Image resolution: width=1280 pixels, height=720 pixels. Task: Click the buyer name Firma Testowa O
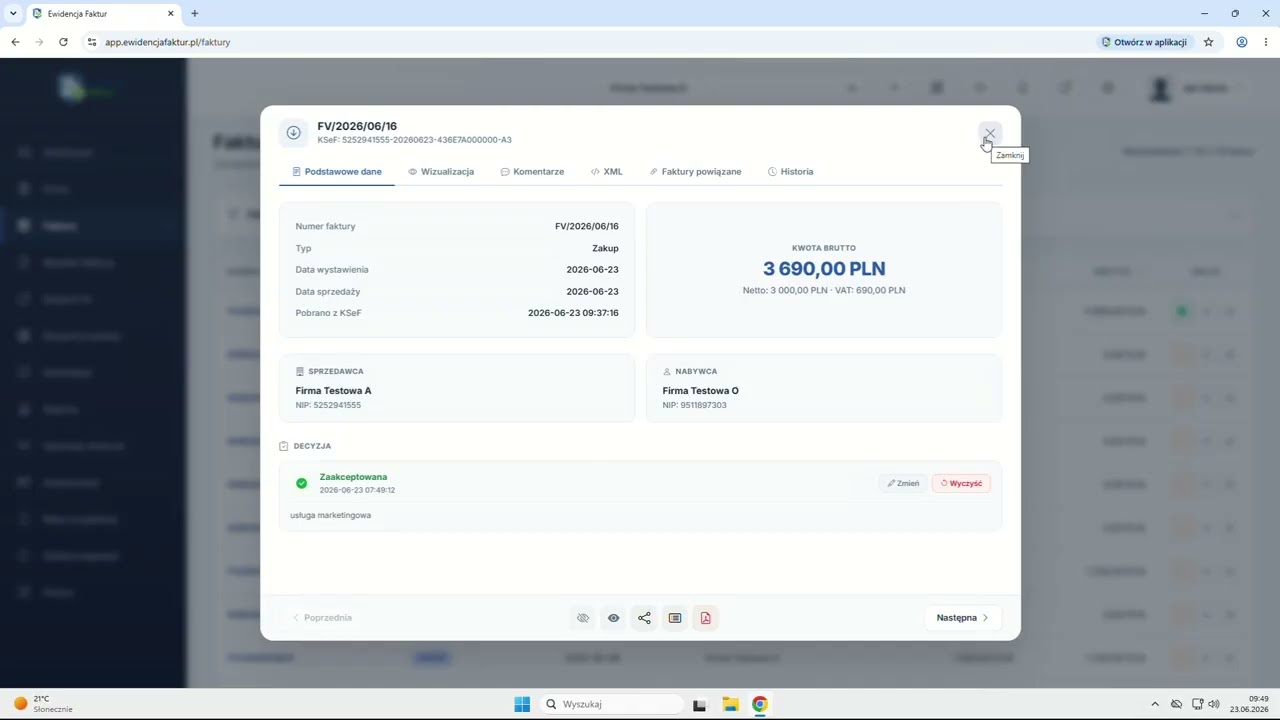pos(700,391)
